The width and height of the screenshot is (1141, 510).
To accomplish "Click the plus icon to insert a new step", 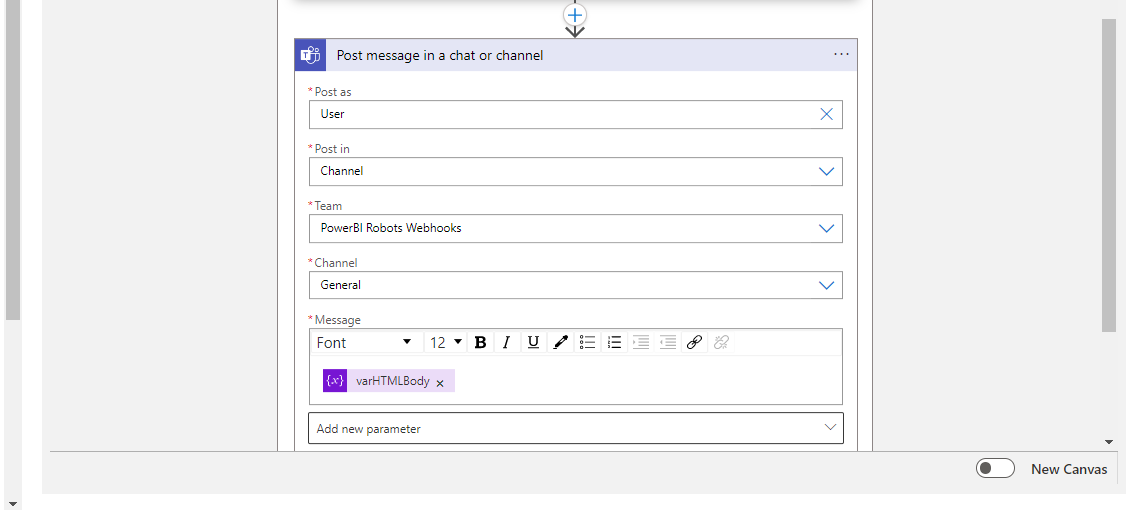I will (x=575, y=15).
